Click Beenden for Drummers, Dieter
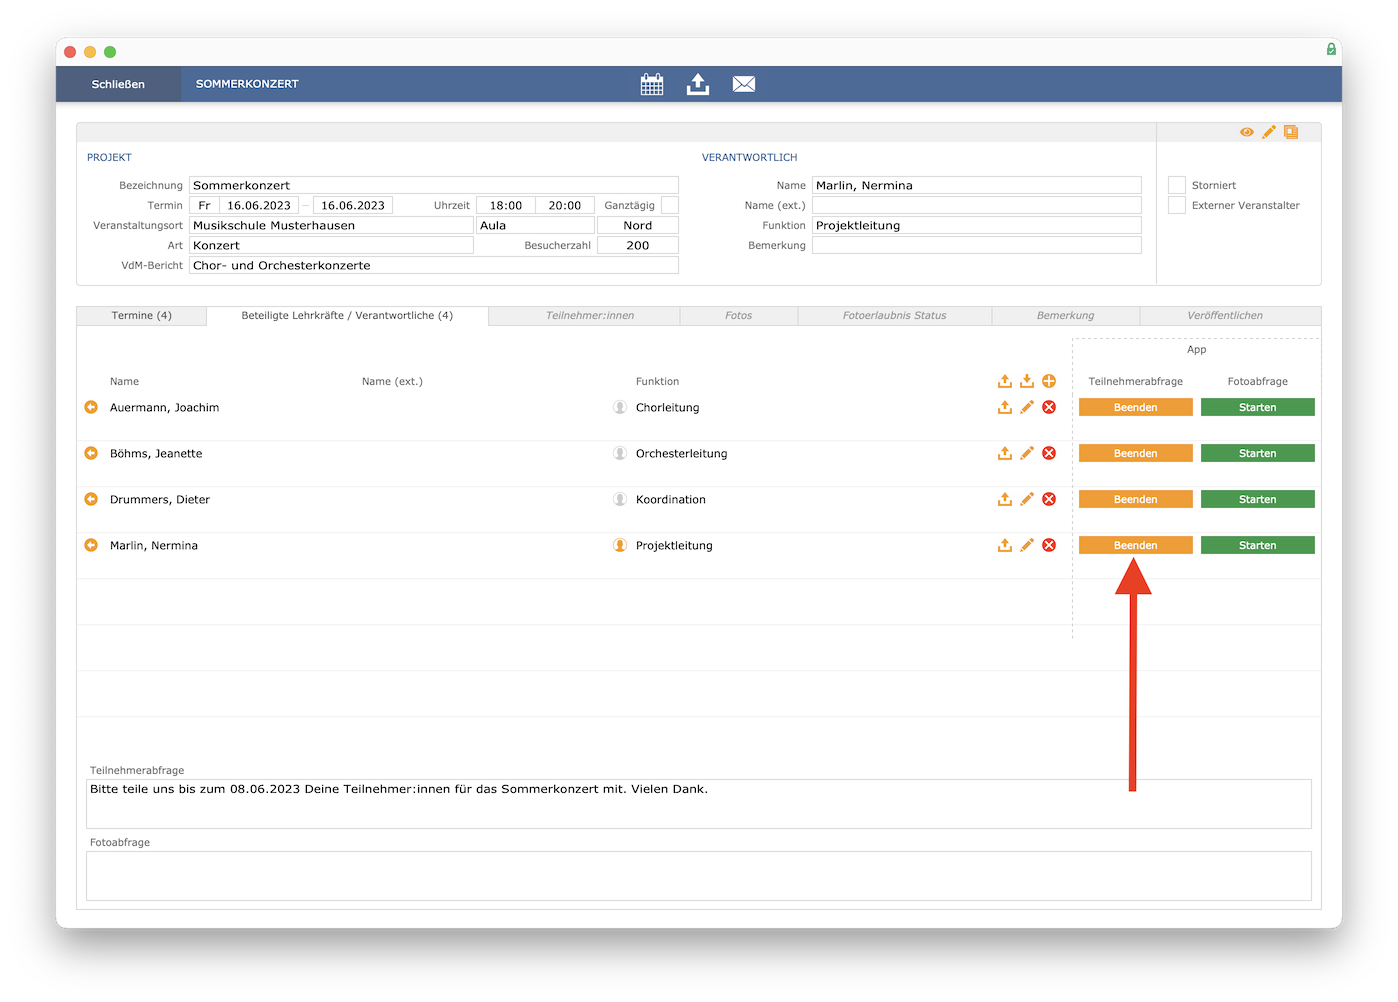This screenshot has width=1398, height=1002. 1136,499
